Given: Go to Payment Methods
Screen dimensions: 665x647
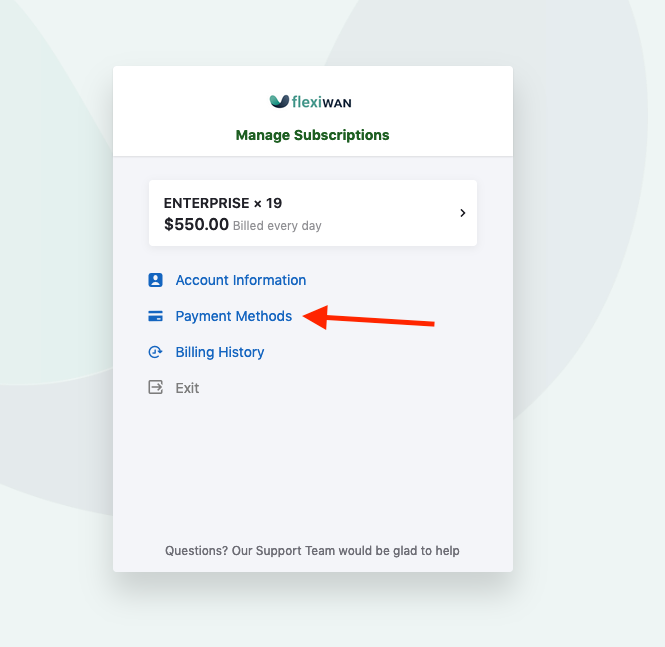Looking at the screenshot, I should tap(233, 316).
